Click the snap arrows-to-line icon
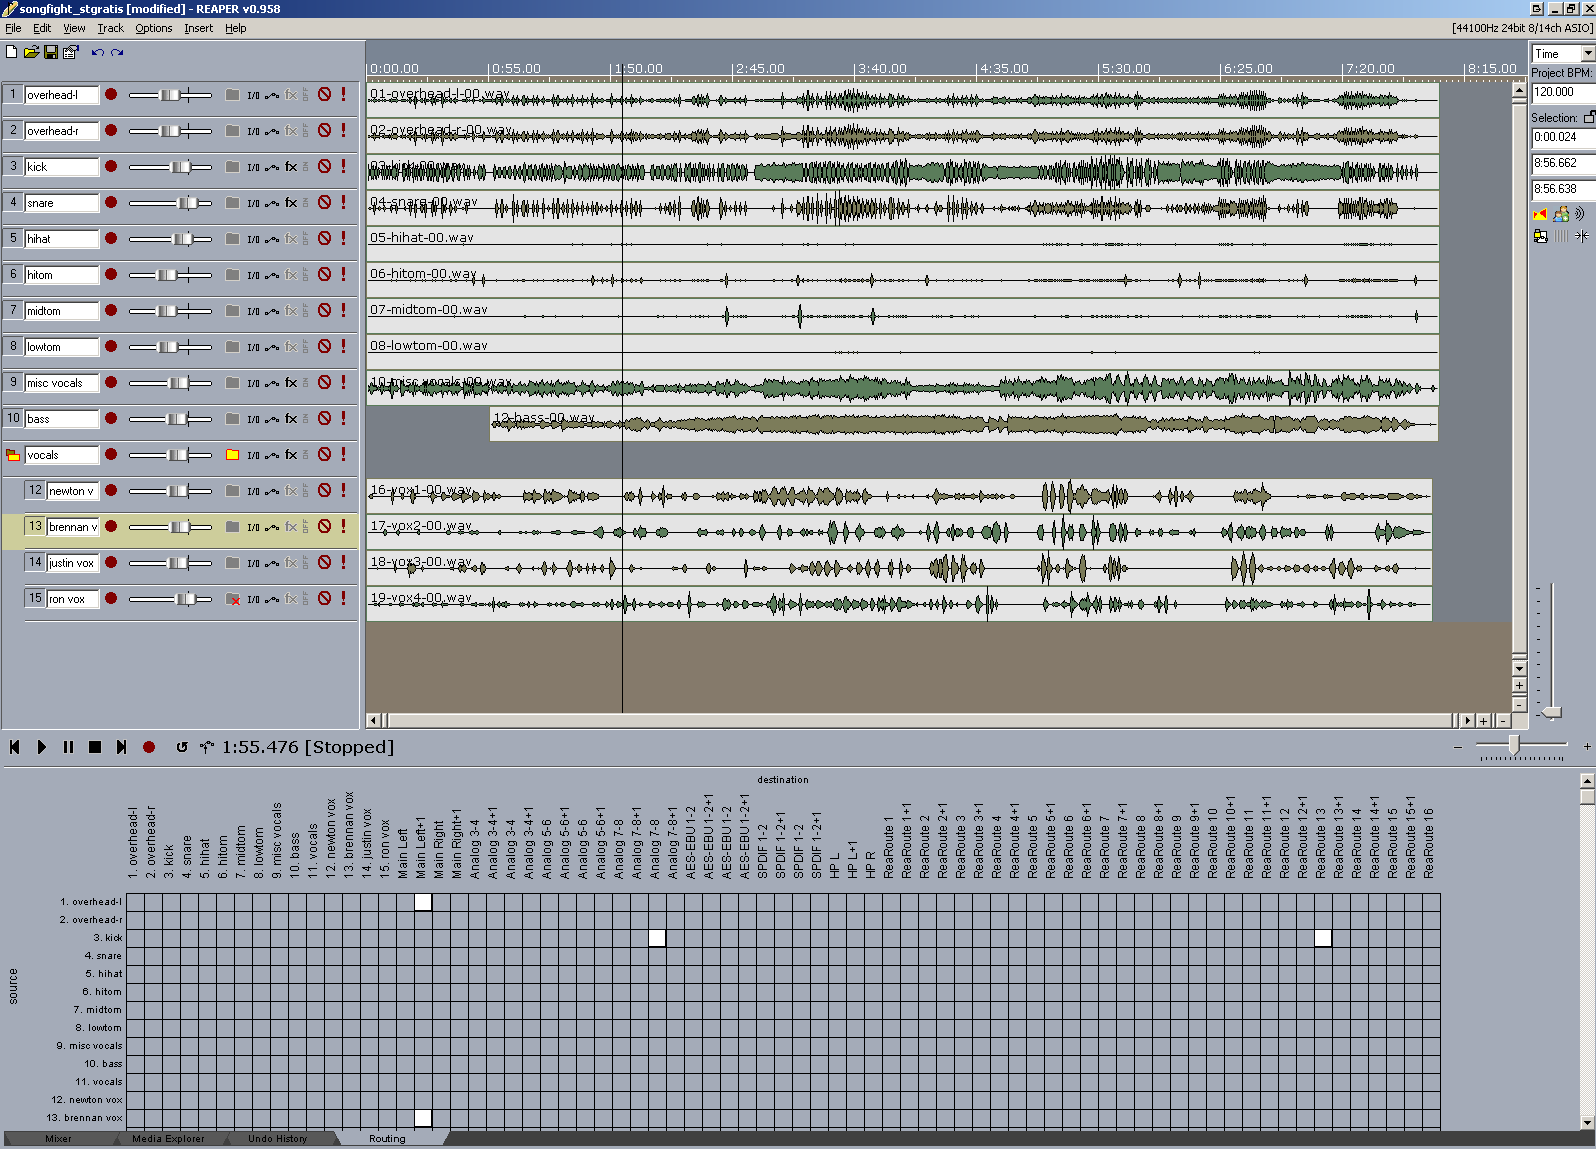The height and width of the screenshot is (1149, 1596). [1581, 236]
